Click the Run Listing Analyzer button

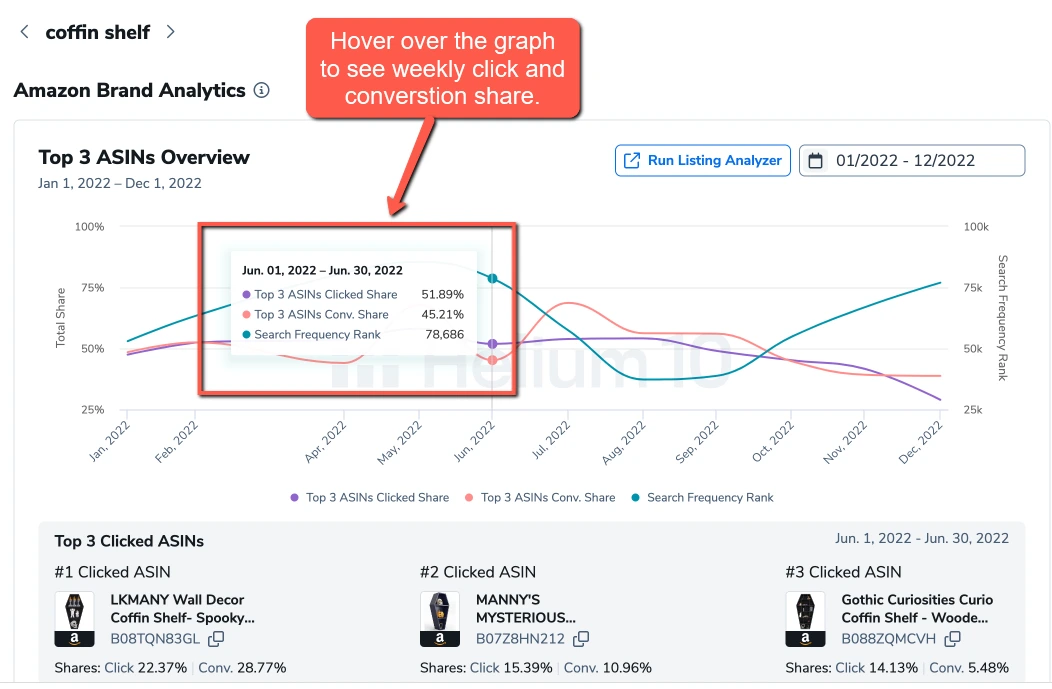pos(702,160)
